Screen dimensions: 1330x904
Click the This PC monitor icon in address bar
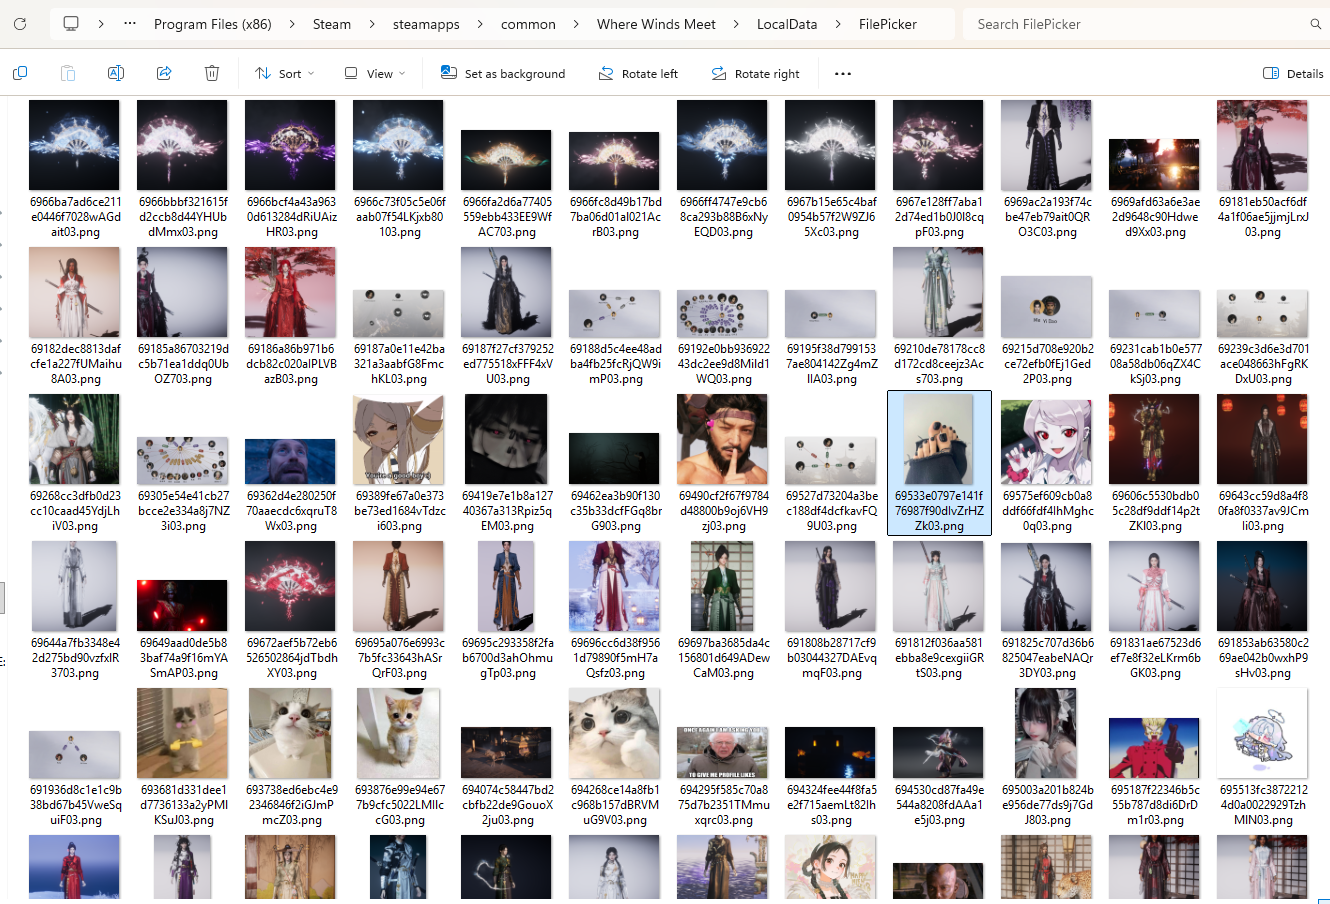coord(71,24)
